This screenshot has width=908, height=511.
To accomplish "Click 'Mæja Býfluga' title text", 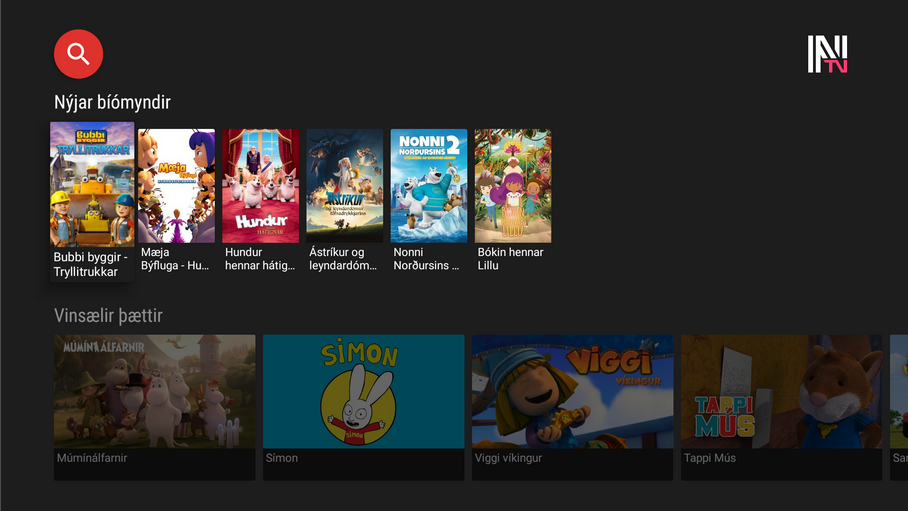I will point(175,259).
